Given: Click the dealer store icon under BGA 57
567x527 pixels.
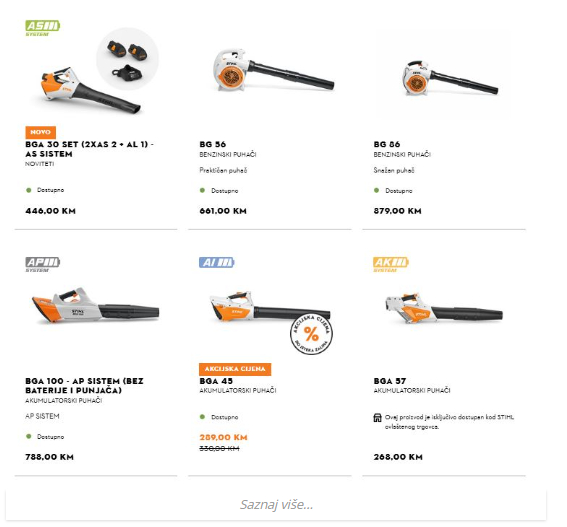Looking at the screenshot, I should pos(377,418).
